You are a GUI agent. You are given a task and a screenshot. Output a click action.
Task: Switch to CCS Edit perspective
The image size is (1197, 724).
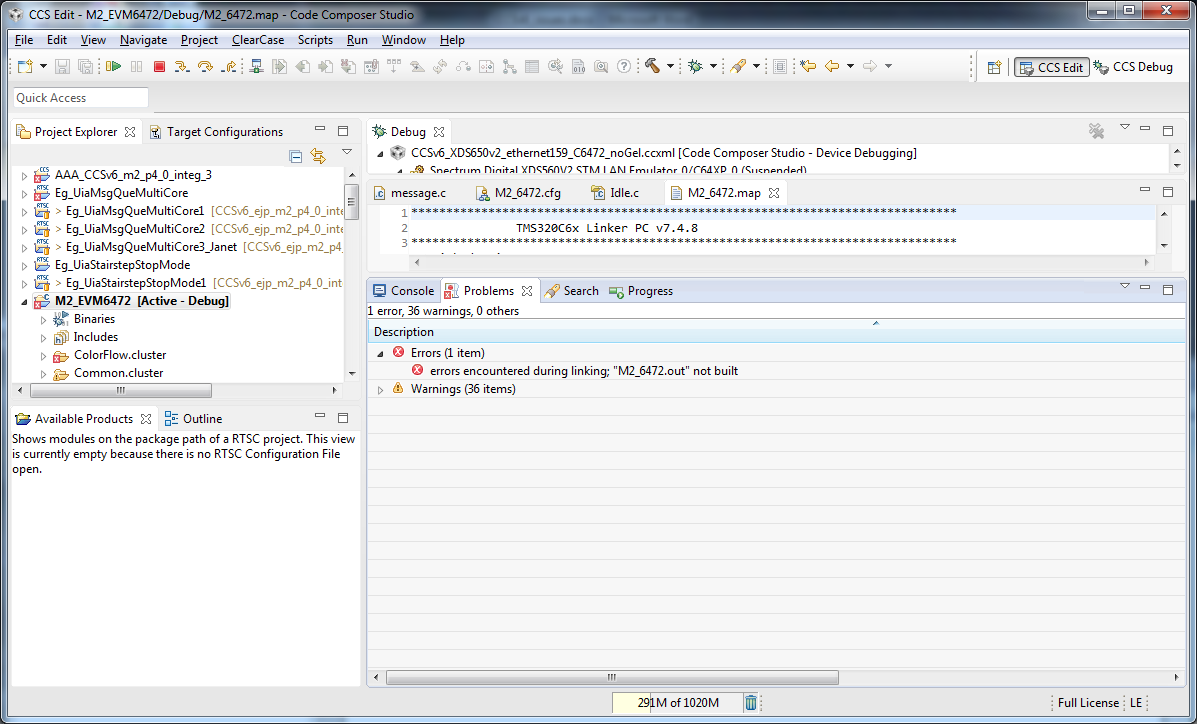coord(1051,67)
